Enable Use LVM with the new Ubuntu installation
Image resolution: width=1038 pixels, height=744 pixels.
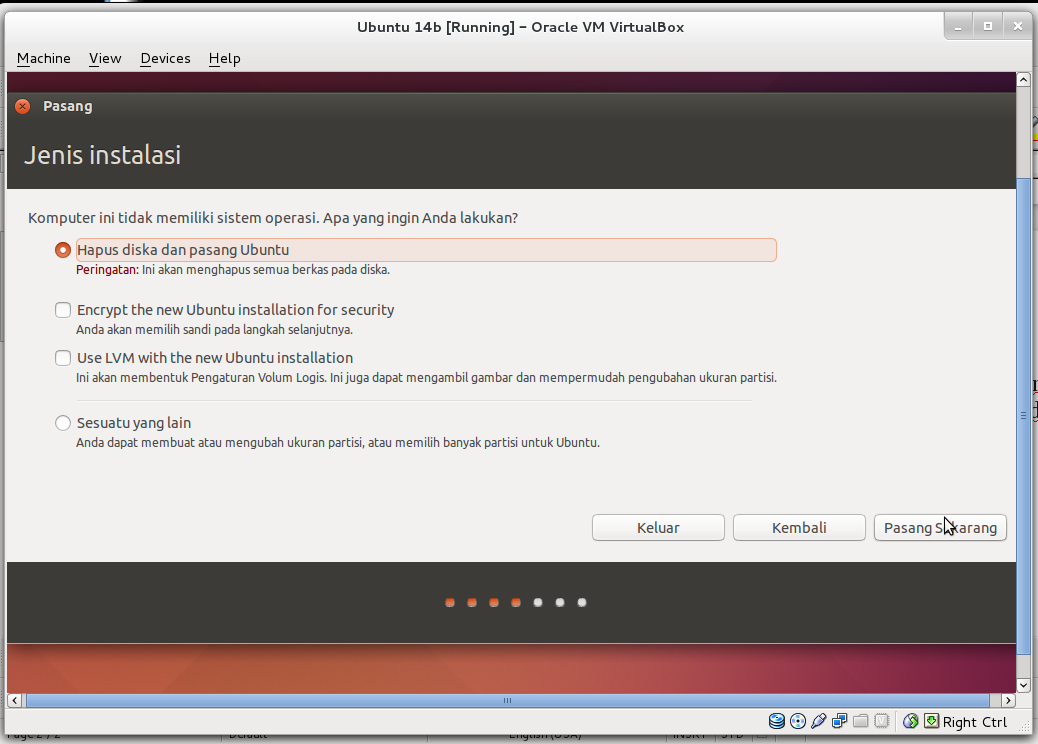coord(62,358)
